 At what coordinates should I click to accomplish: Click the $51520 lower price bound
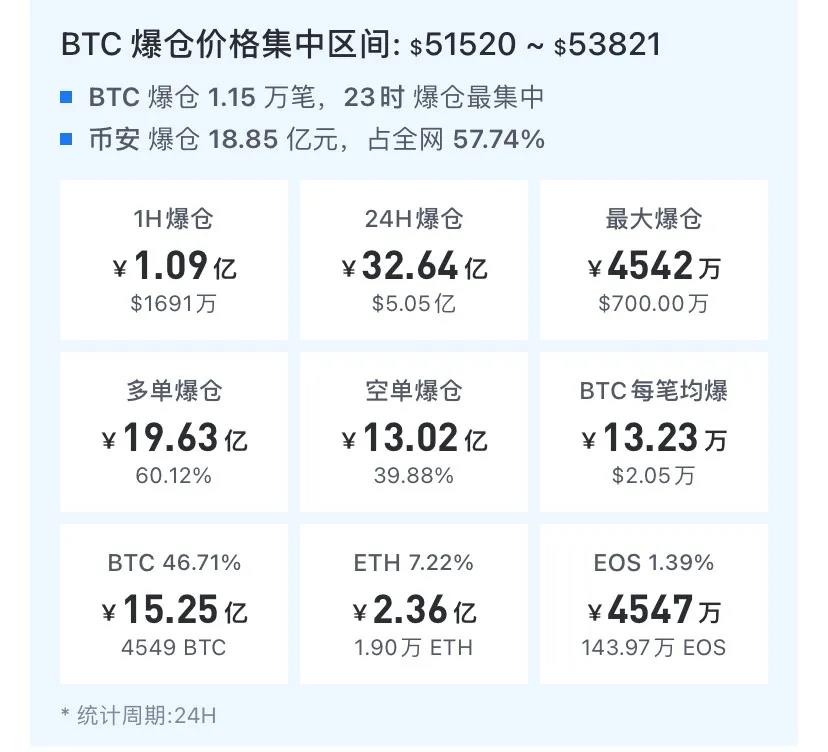coord(464,45)
